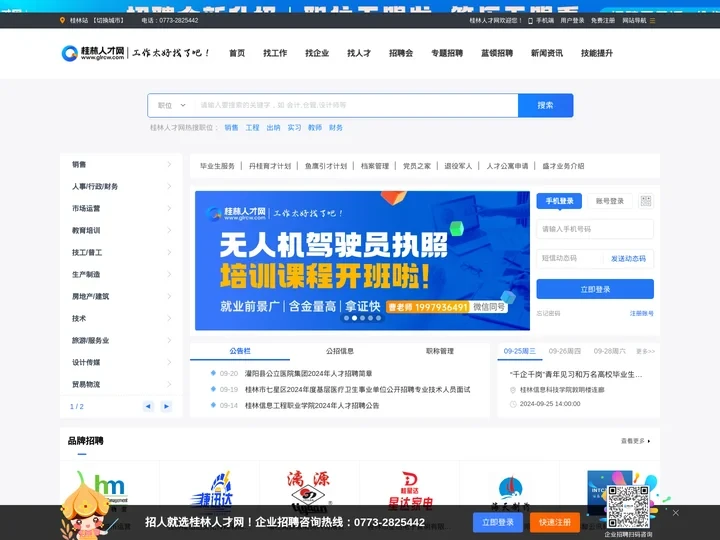Click the 漓源 brand logo

[309, 489]
